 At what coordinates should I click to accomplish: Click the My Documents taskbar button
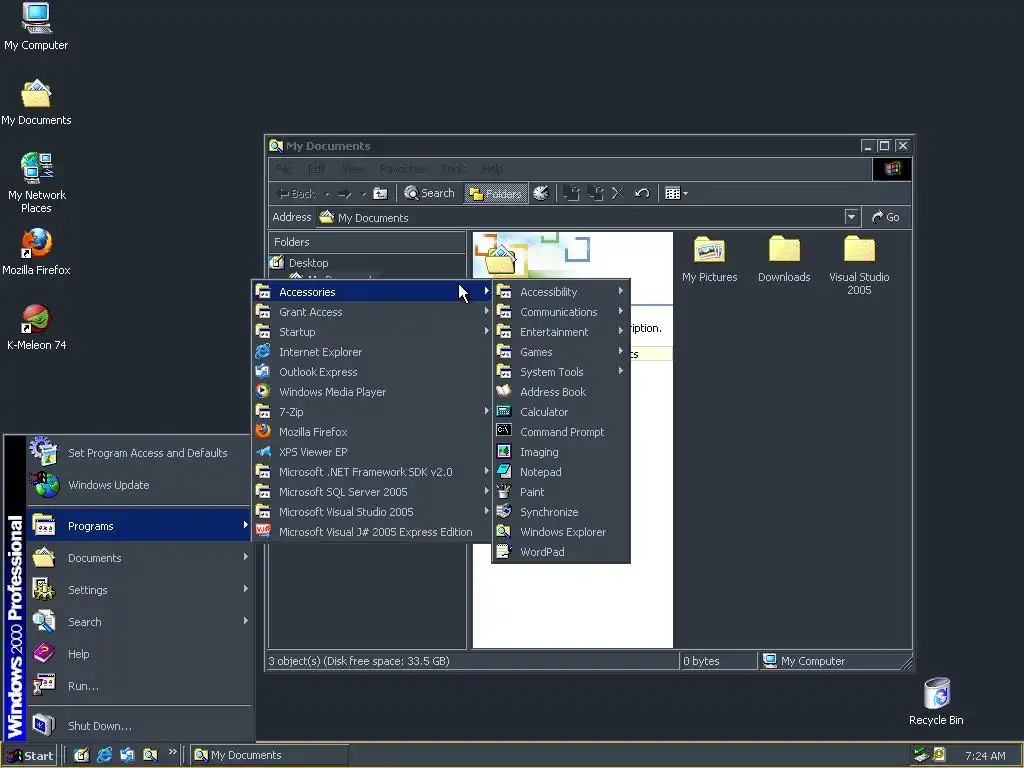pos(269,756)
